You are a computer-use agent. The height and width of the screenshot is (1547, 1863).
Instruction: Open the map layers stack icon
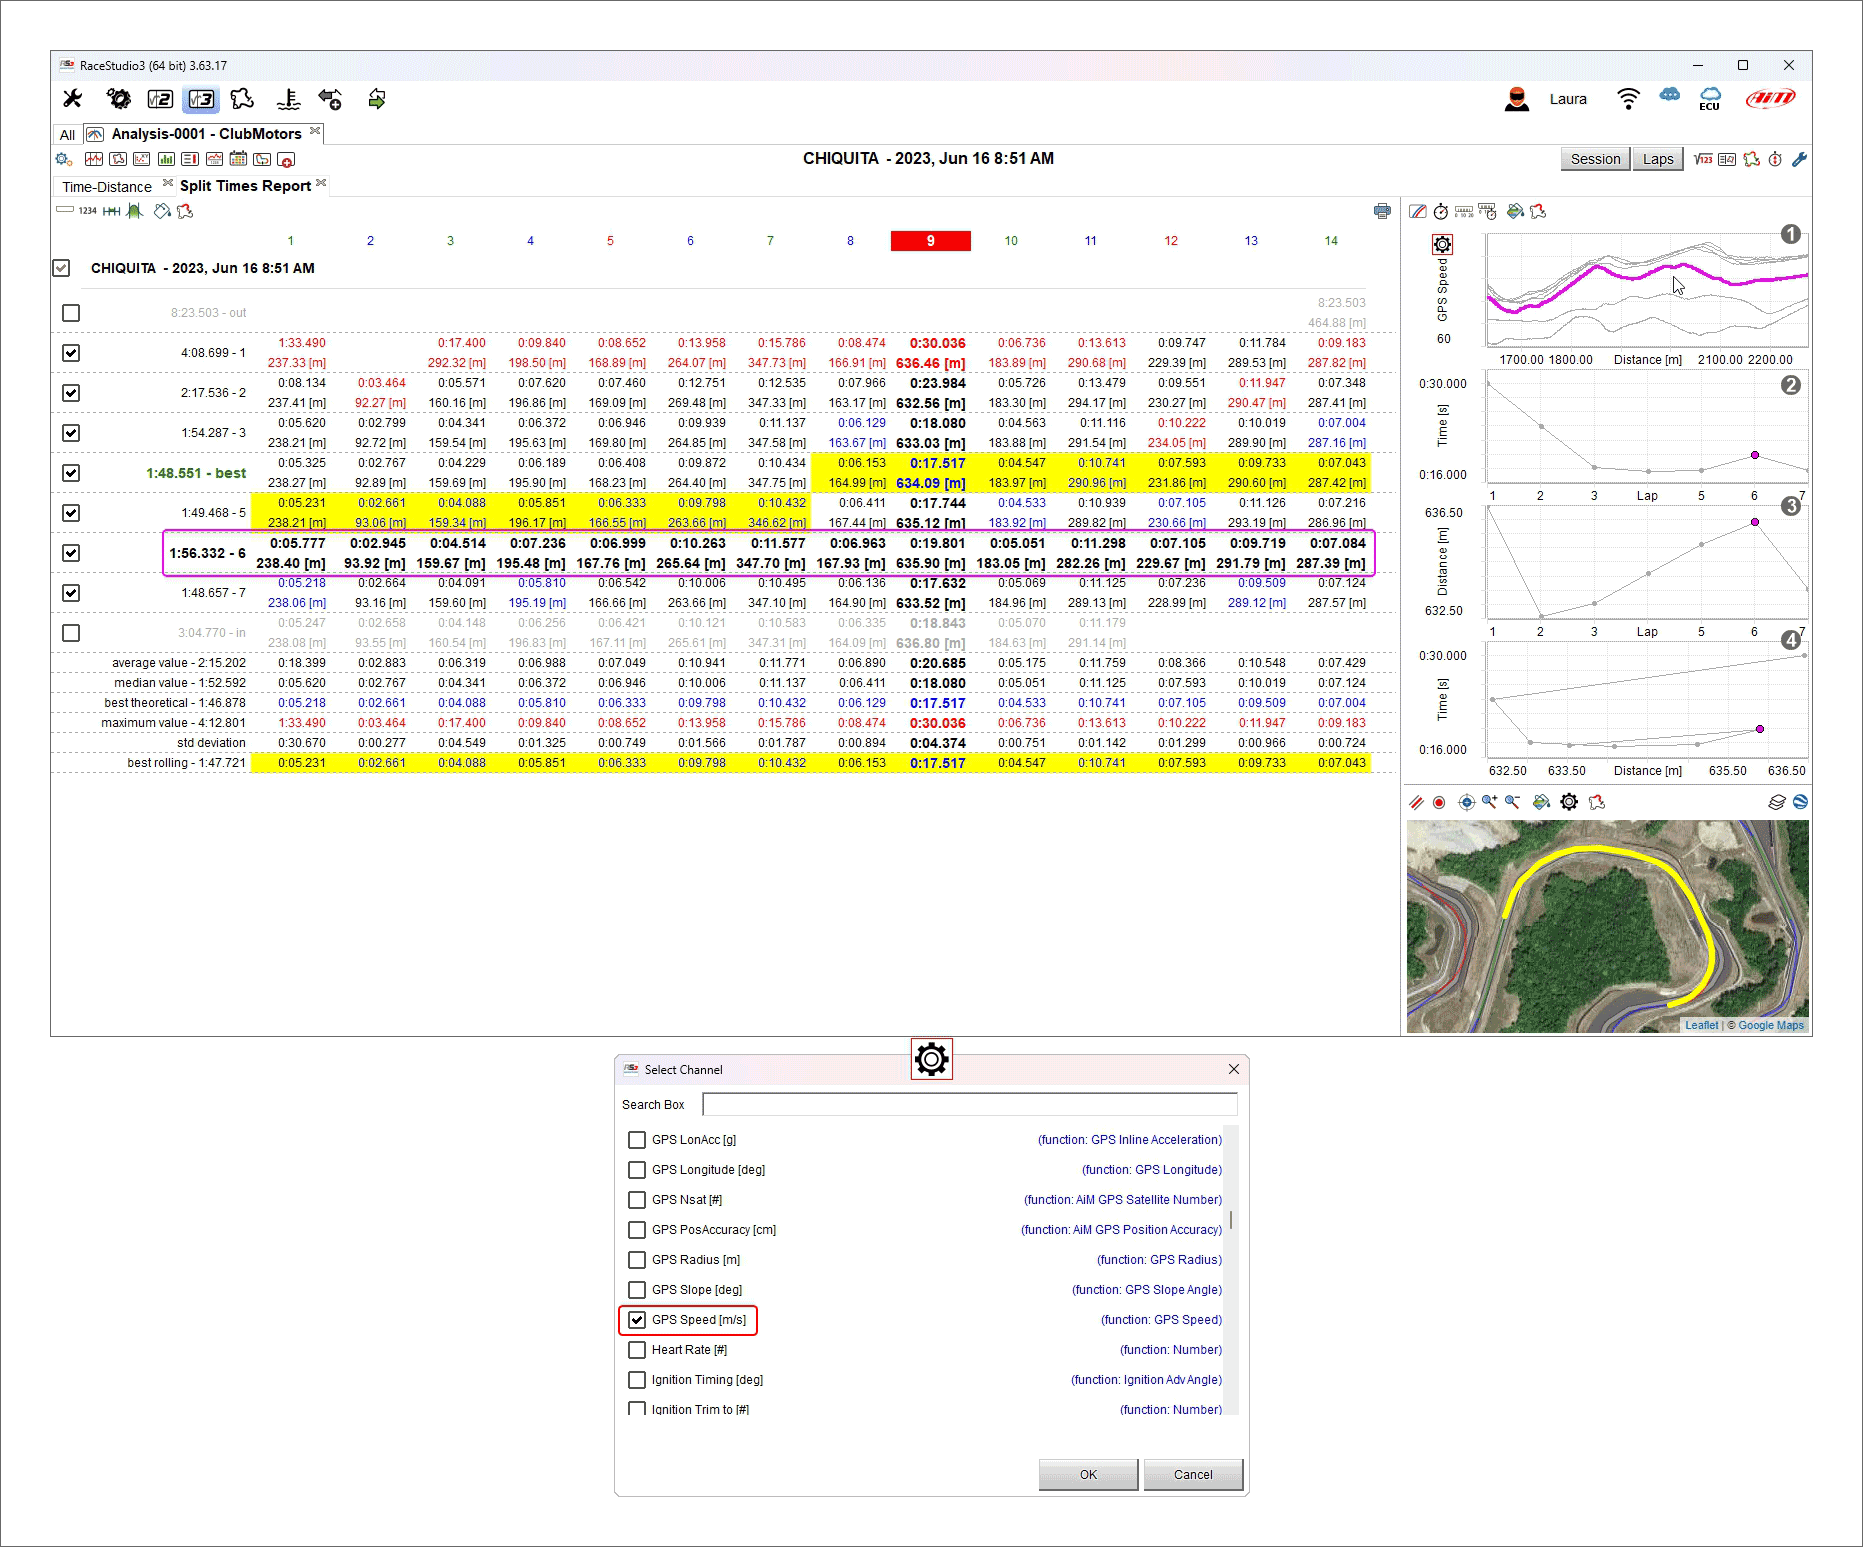pyautogui.click(x=1776, y=802)
